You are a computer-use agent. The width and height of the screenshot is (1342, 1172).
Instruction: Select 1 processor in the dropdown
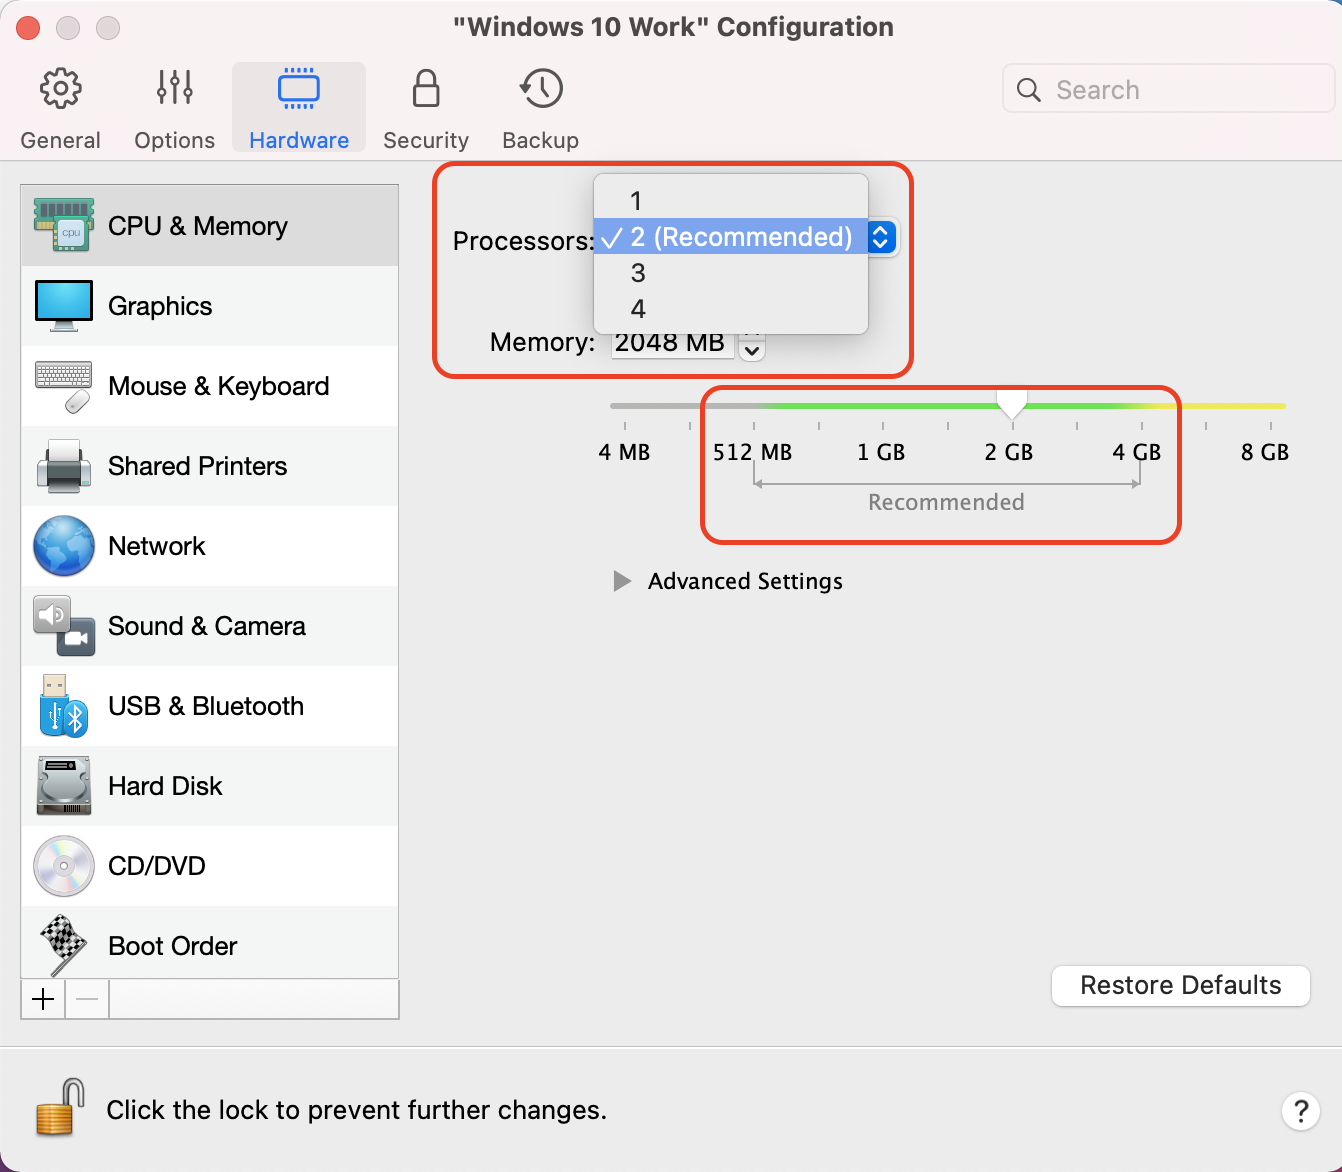[636, 201]
